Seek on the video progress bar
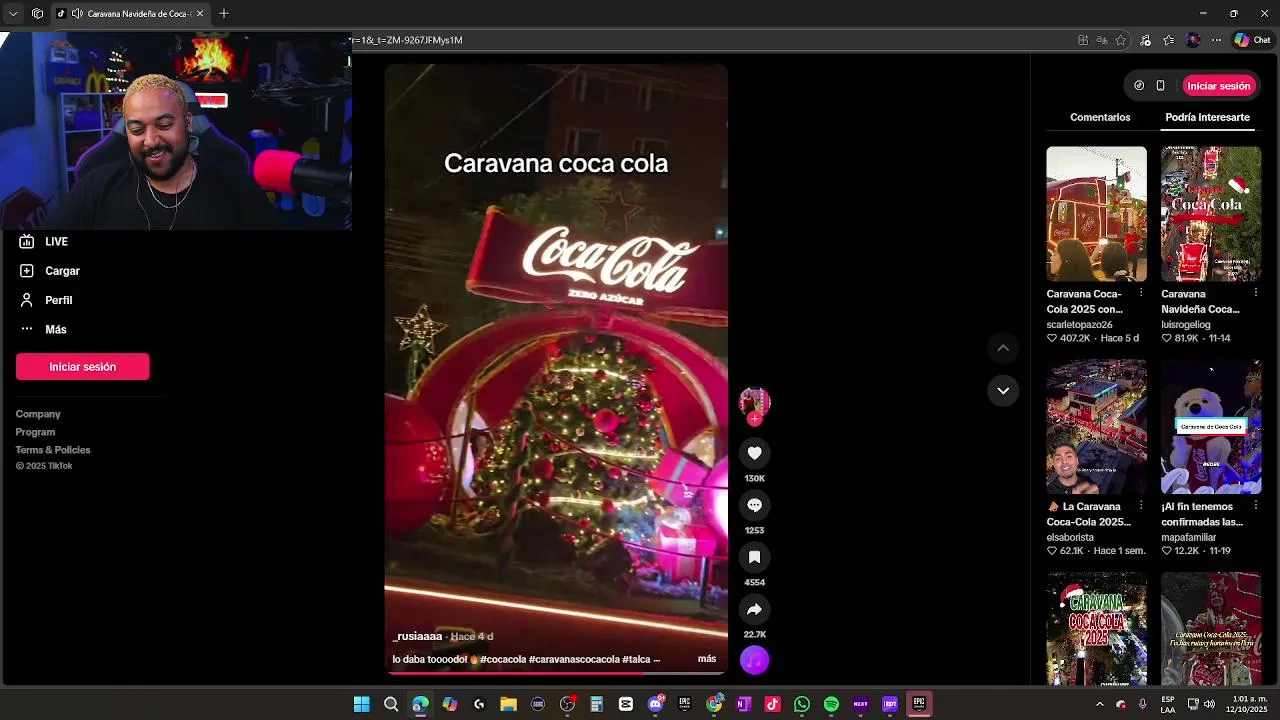This screenshot has width=1280, height=720. click(x=556, y=673)
